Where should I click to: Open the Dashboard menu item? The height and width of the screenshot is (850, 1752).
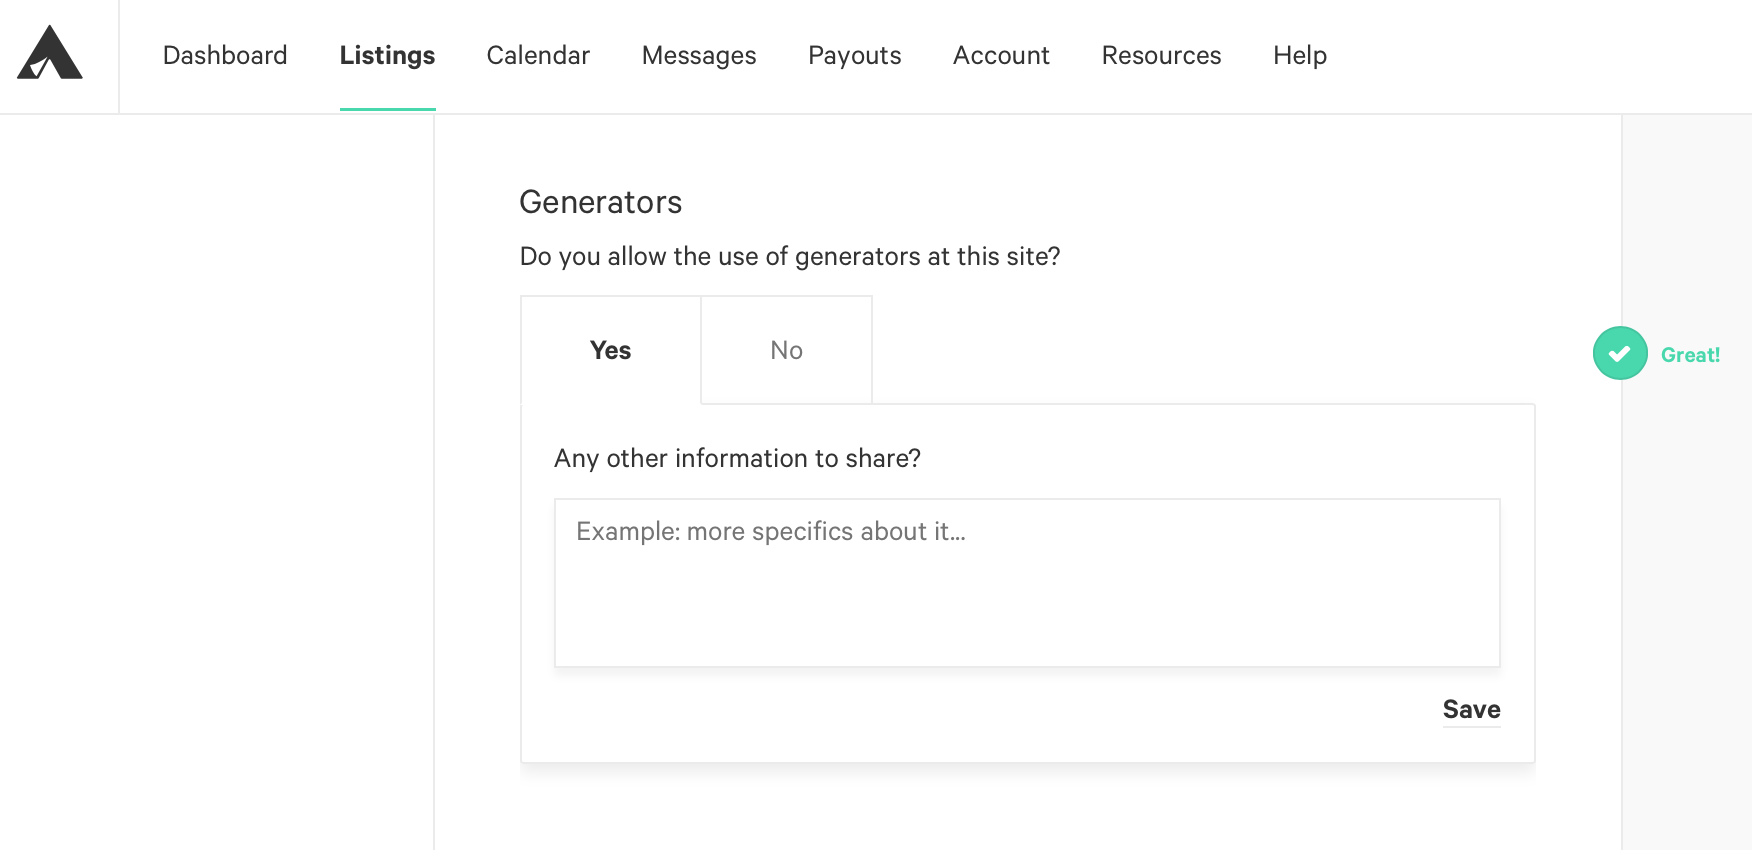coord(225,55)
